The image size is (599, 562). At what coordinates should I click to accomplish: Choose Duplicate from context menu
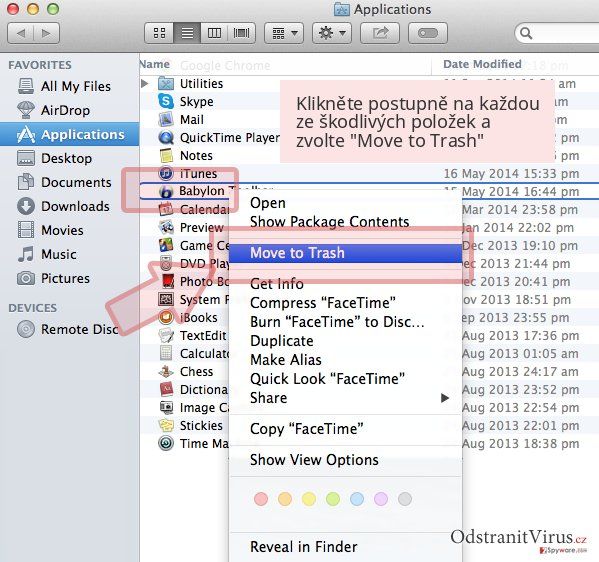pyautogui.click(x=345, y=341)
